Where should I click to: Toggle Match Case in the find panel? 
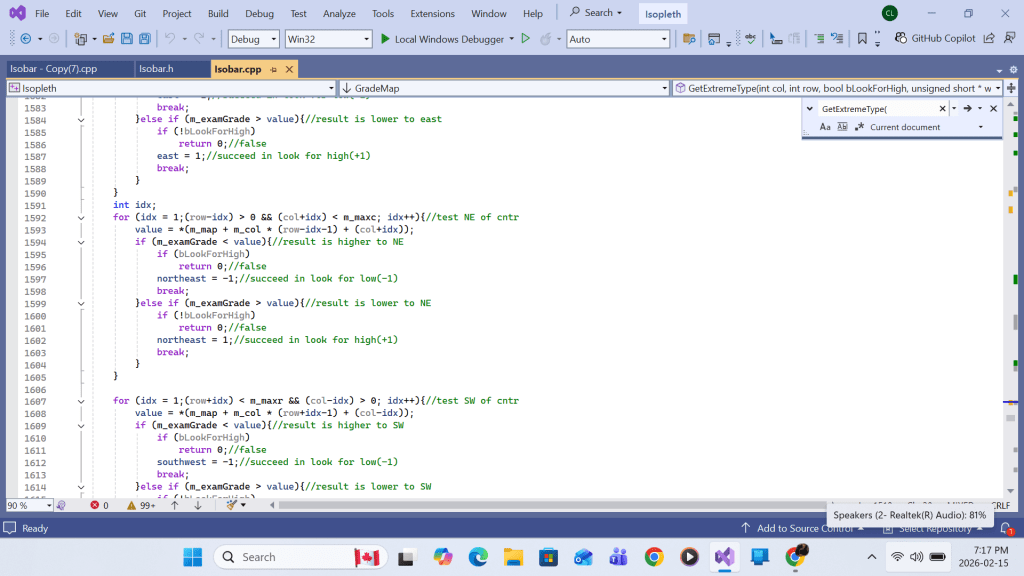click(x=825, y=127)
